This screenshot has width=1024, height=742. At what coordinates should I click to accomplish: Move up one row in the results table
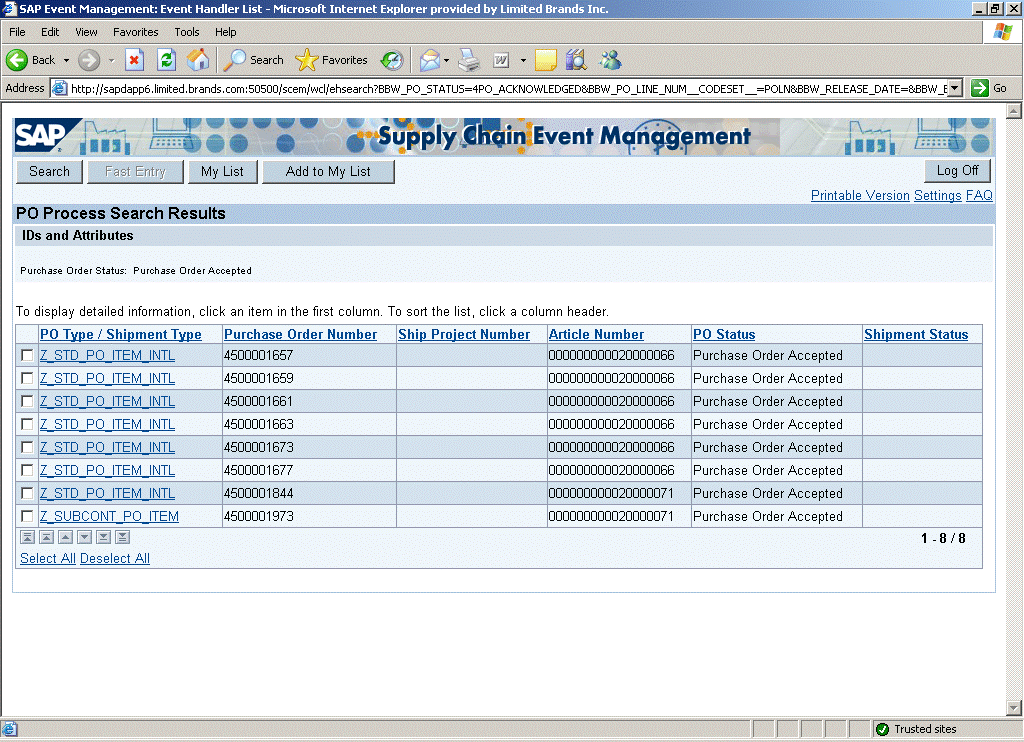[x=65, y=537]
